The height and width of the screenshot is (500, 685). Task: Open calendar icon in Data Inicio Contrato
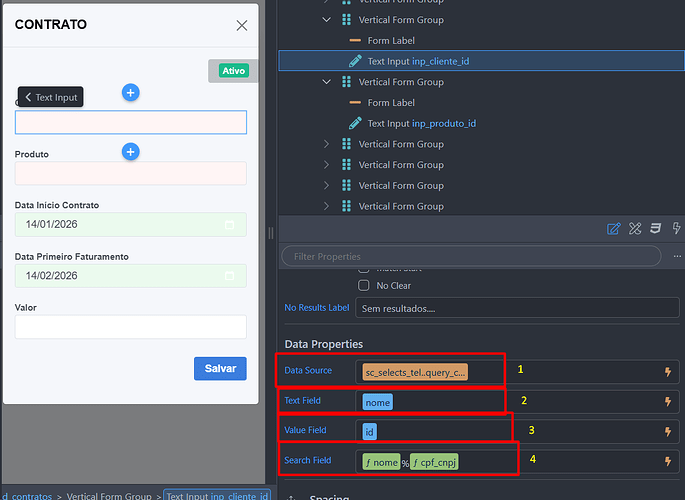[229, 225]
